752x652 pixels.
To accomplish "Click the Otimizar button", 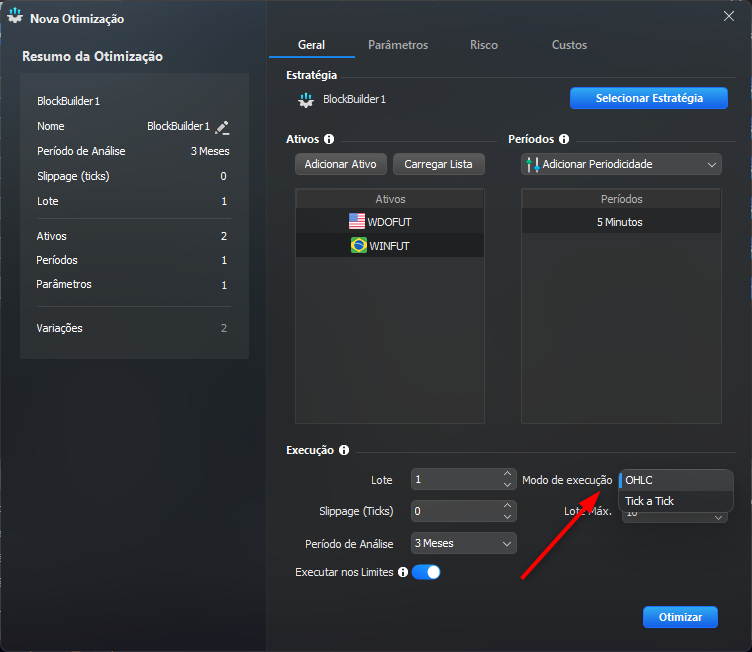I will pos(680,617).
